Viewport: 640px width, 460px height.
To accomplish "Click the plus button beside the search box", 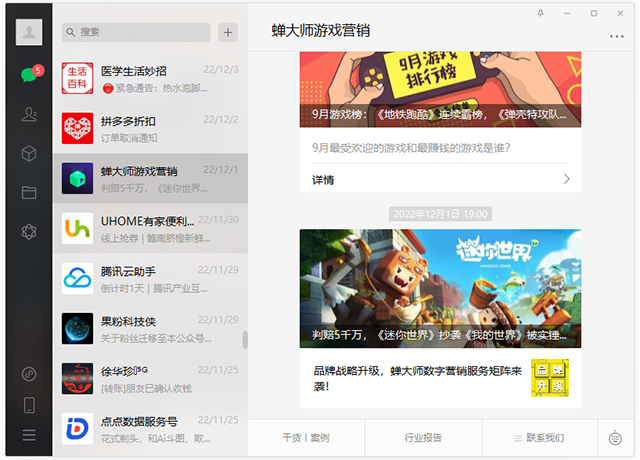I will coord(228,32).
